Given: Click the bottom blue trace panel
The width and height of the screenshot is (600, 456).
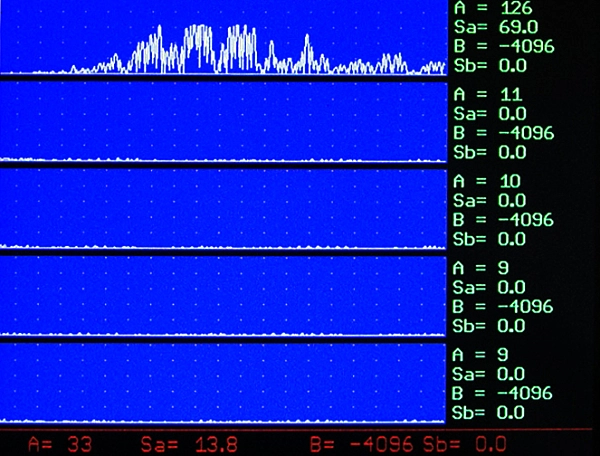Looking at the screenshot, I should point(223,383).
